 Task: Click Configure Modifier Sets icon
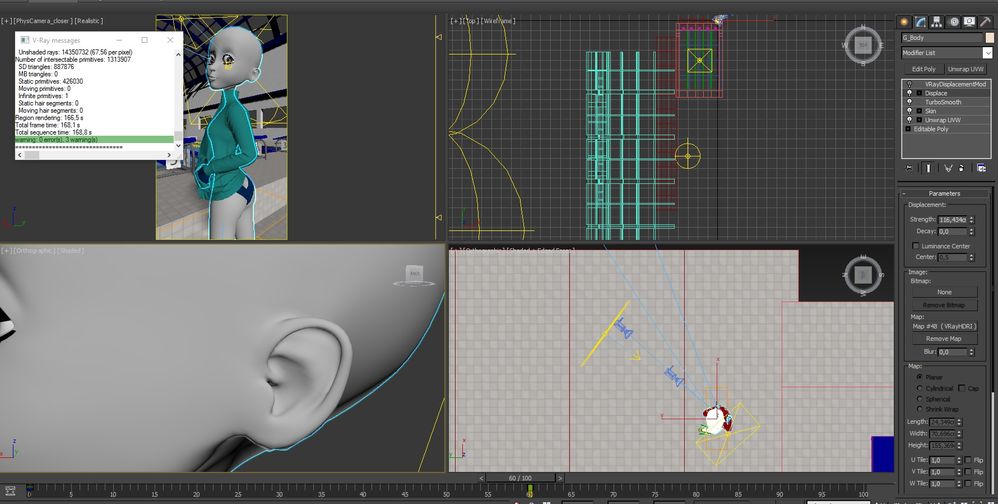[x=982, y=168]
